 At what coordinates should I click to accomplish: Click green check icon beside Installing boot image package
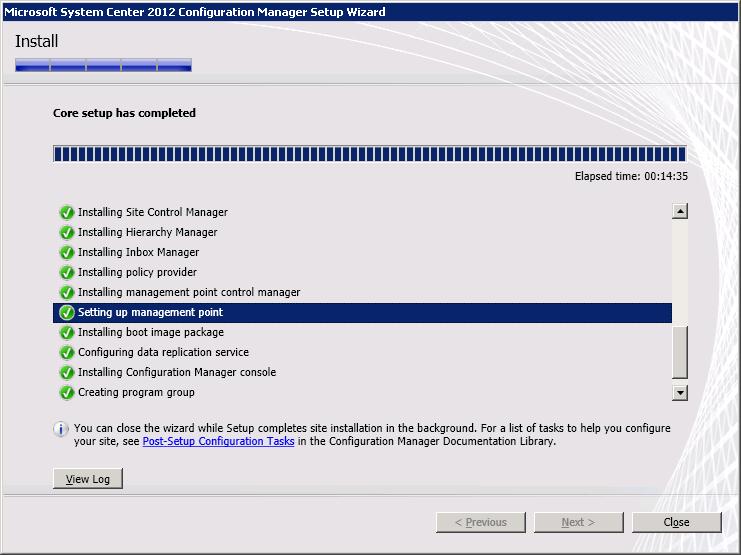click(x=67, y=332)
